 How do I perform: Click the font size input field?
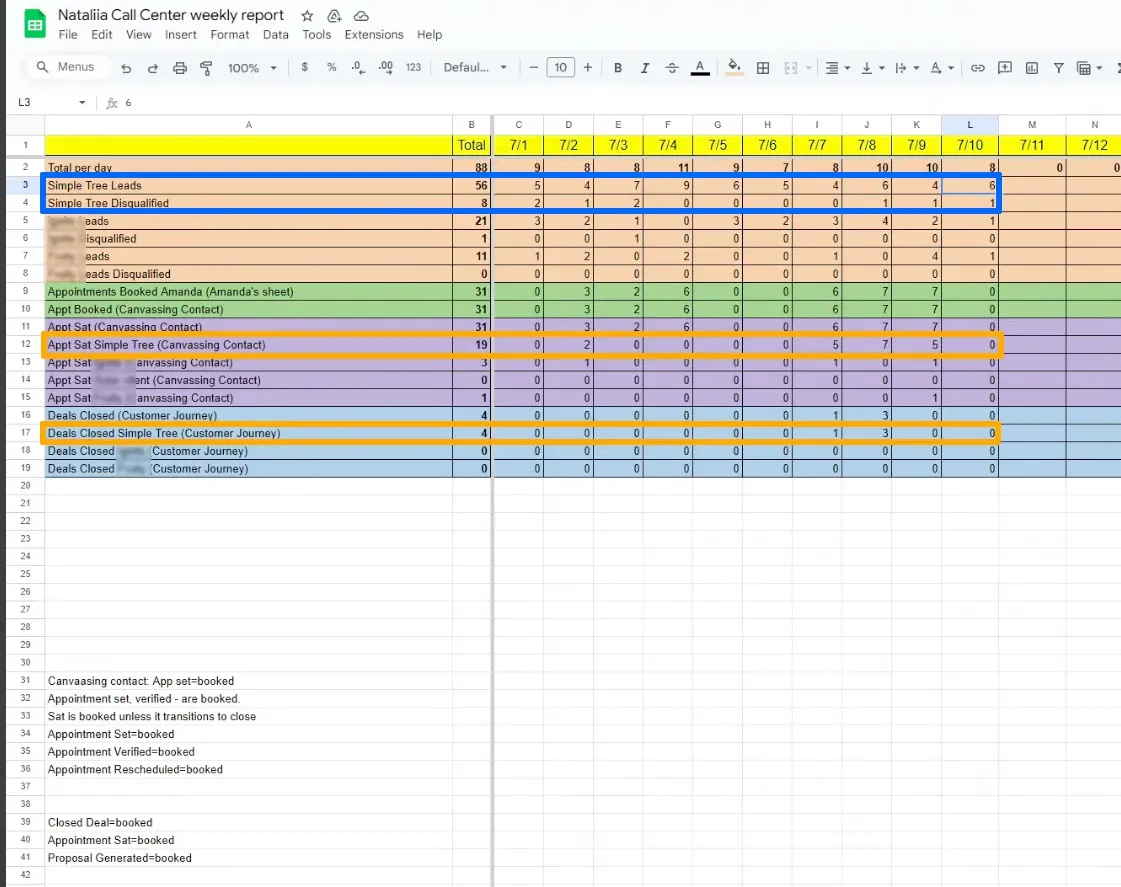tap(560, 68)
